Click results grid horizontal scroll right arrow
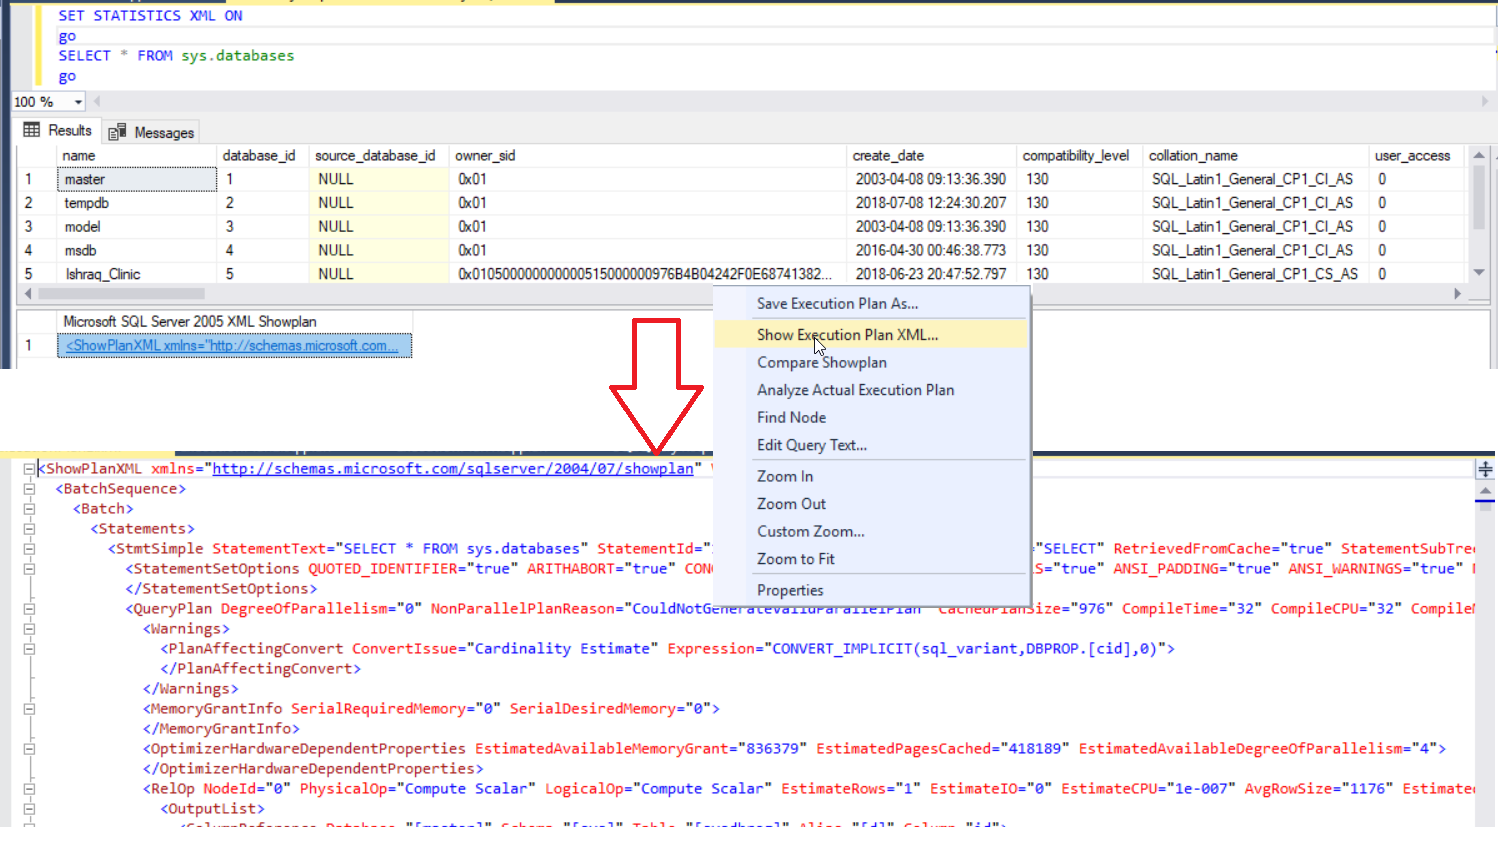The width and height of the screenshot is (1507, 844). pos(1457,294)
